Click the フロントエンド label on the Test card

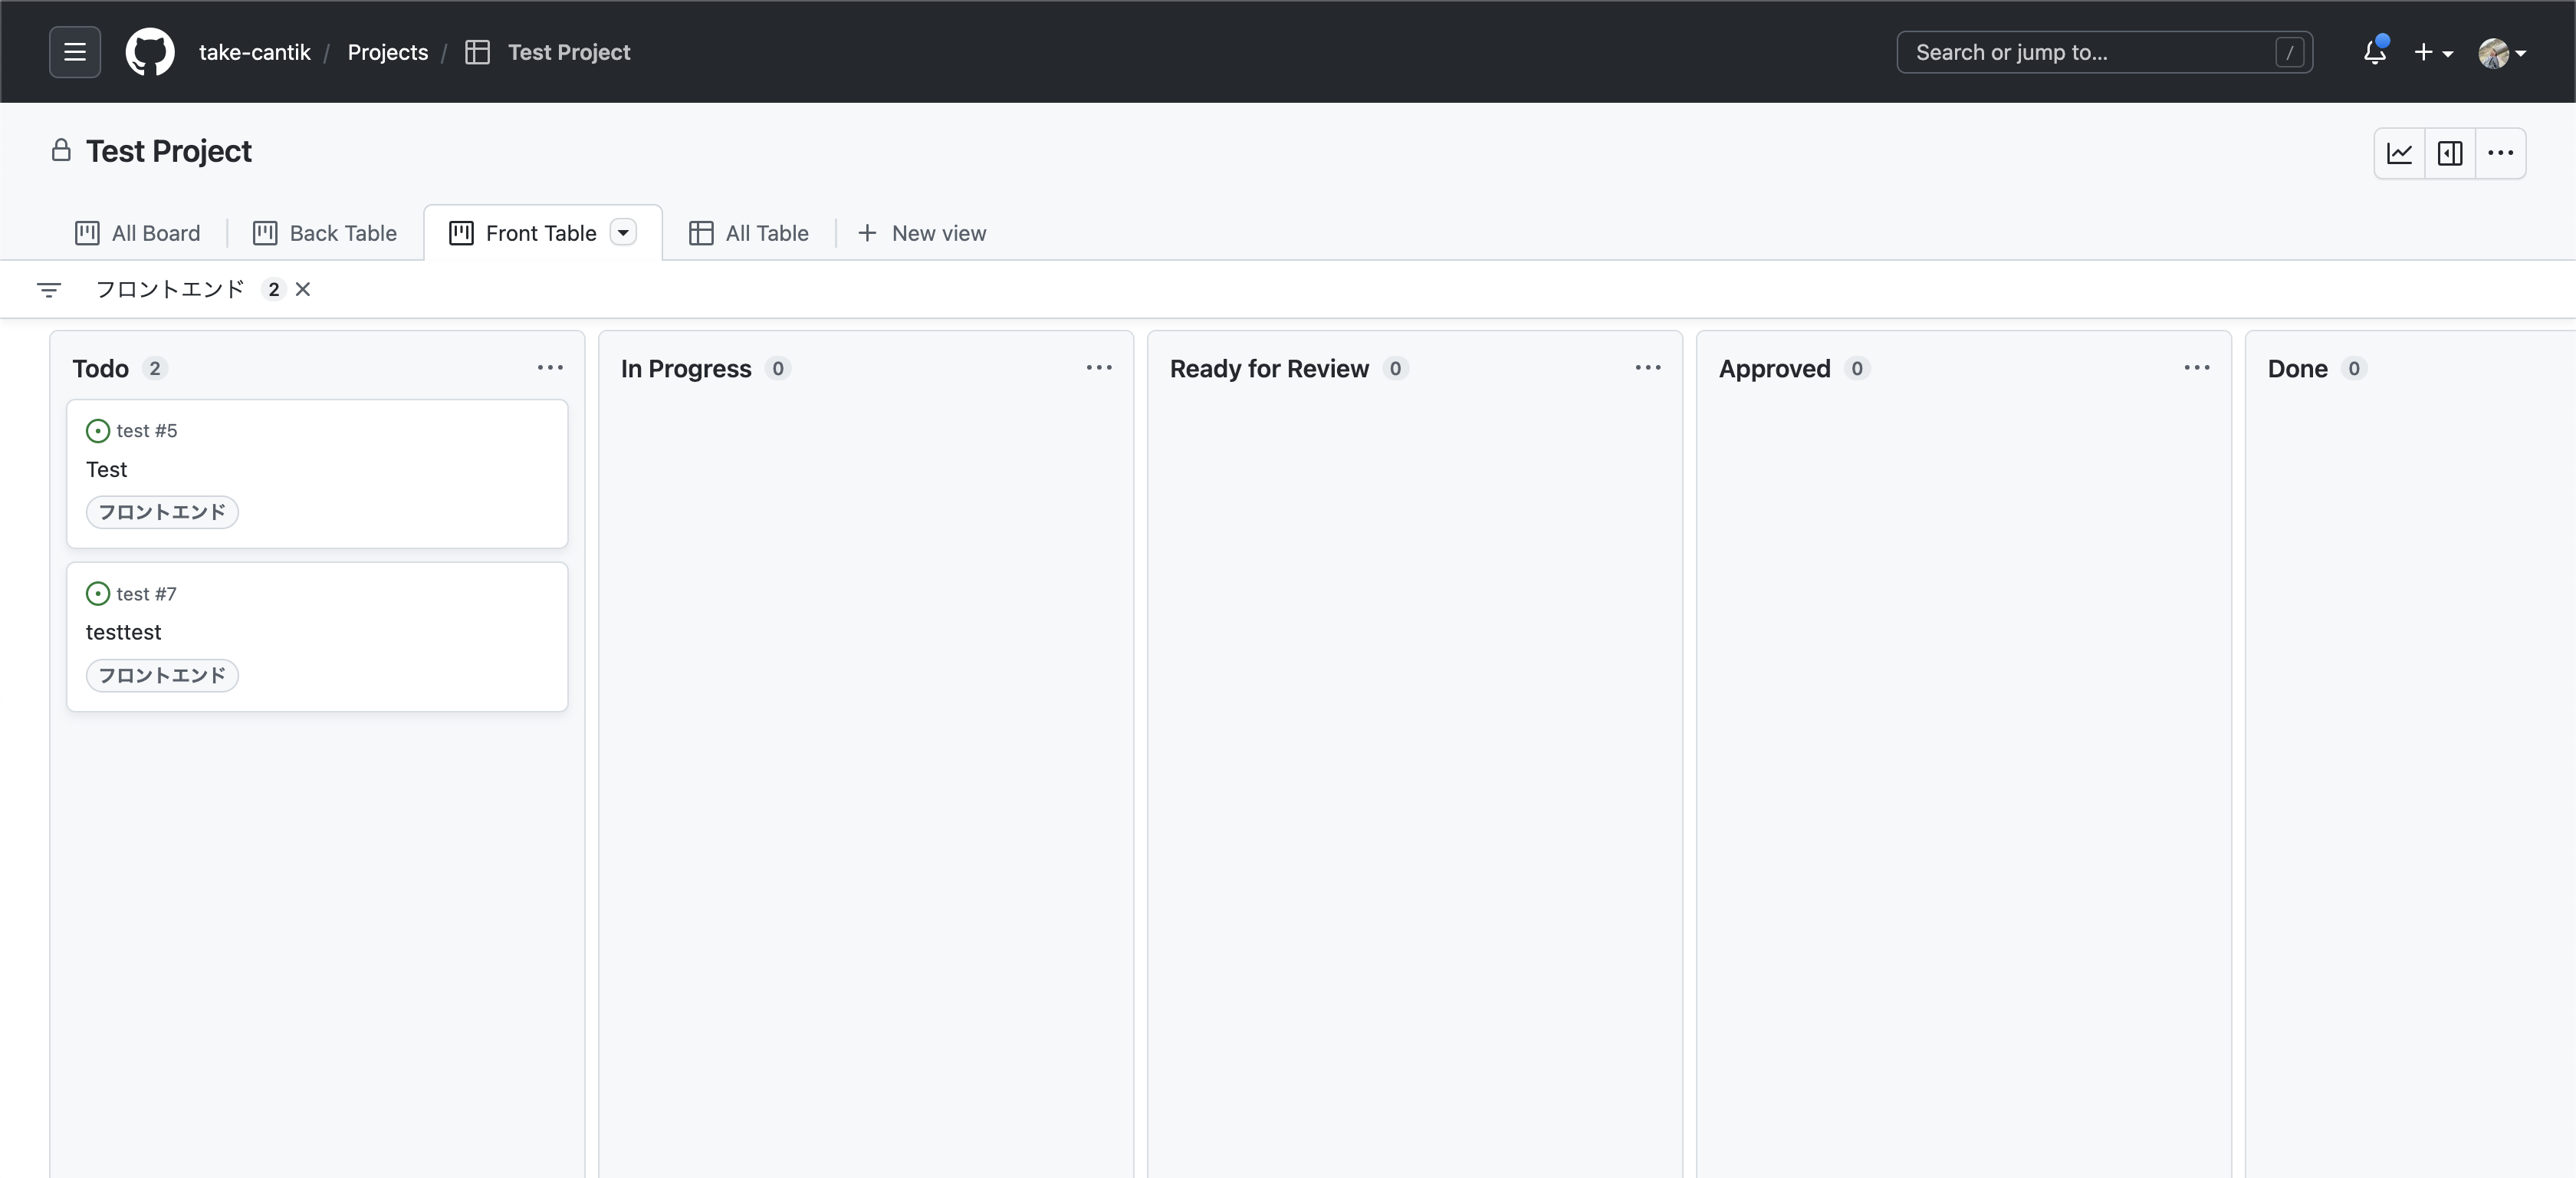point(161,512)
